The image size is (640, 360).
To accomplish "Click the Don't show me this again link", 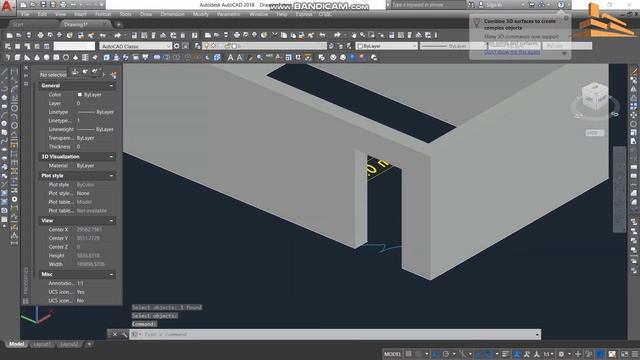I will pos(512,53).
